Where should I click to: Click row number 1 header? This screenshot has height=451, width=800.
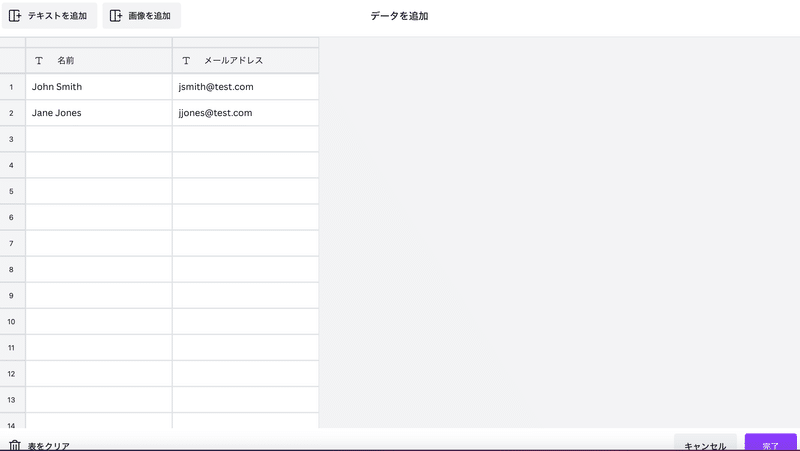[12, 87]
